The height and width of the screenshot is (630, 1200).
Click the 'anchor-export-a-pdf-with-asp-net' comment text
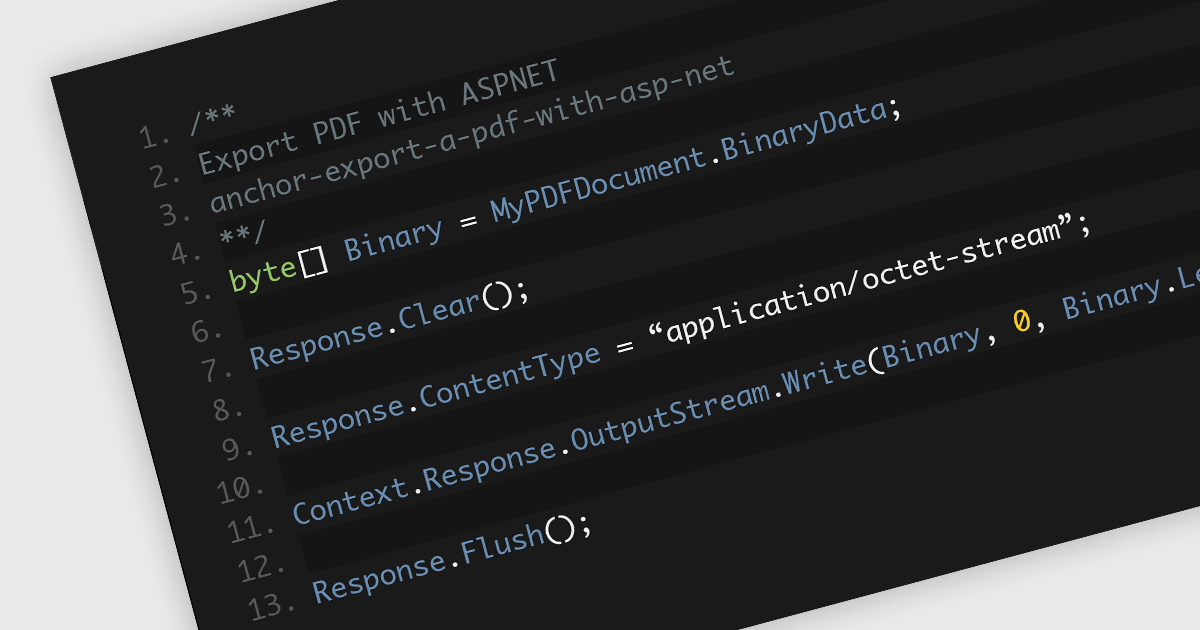pyautogui.click(x=471, y=135)
